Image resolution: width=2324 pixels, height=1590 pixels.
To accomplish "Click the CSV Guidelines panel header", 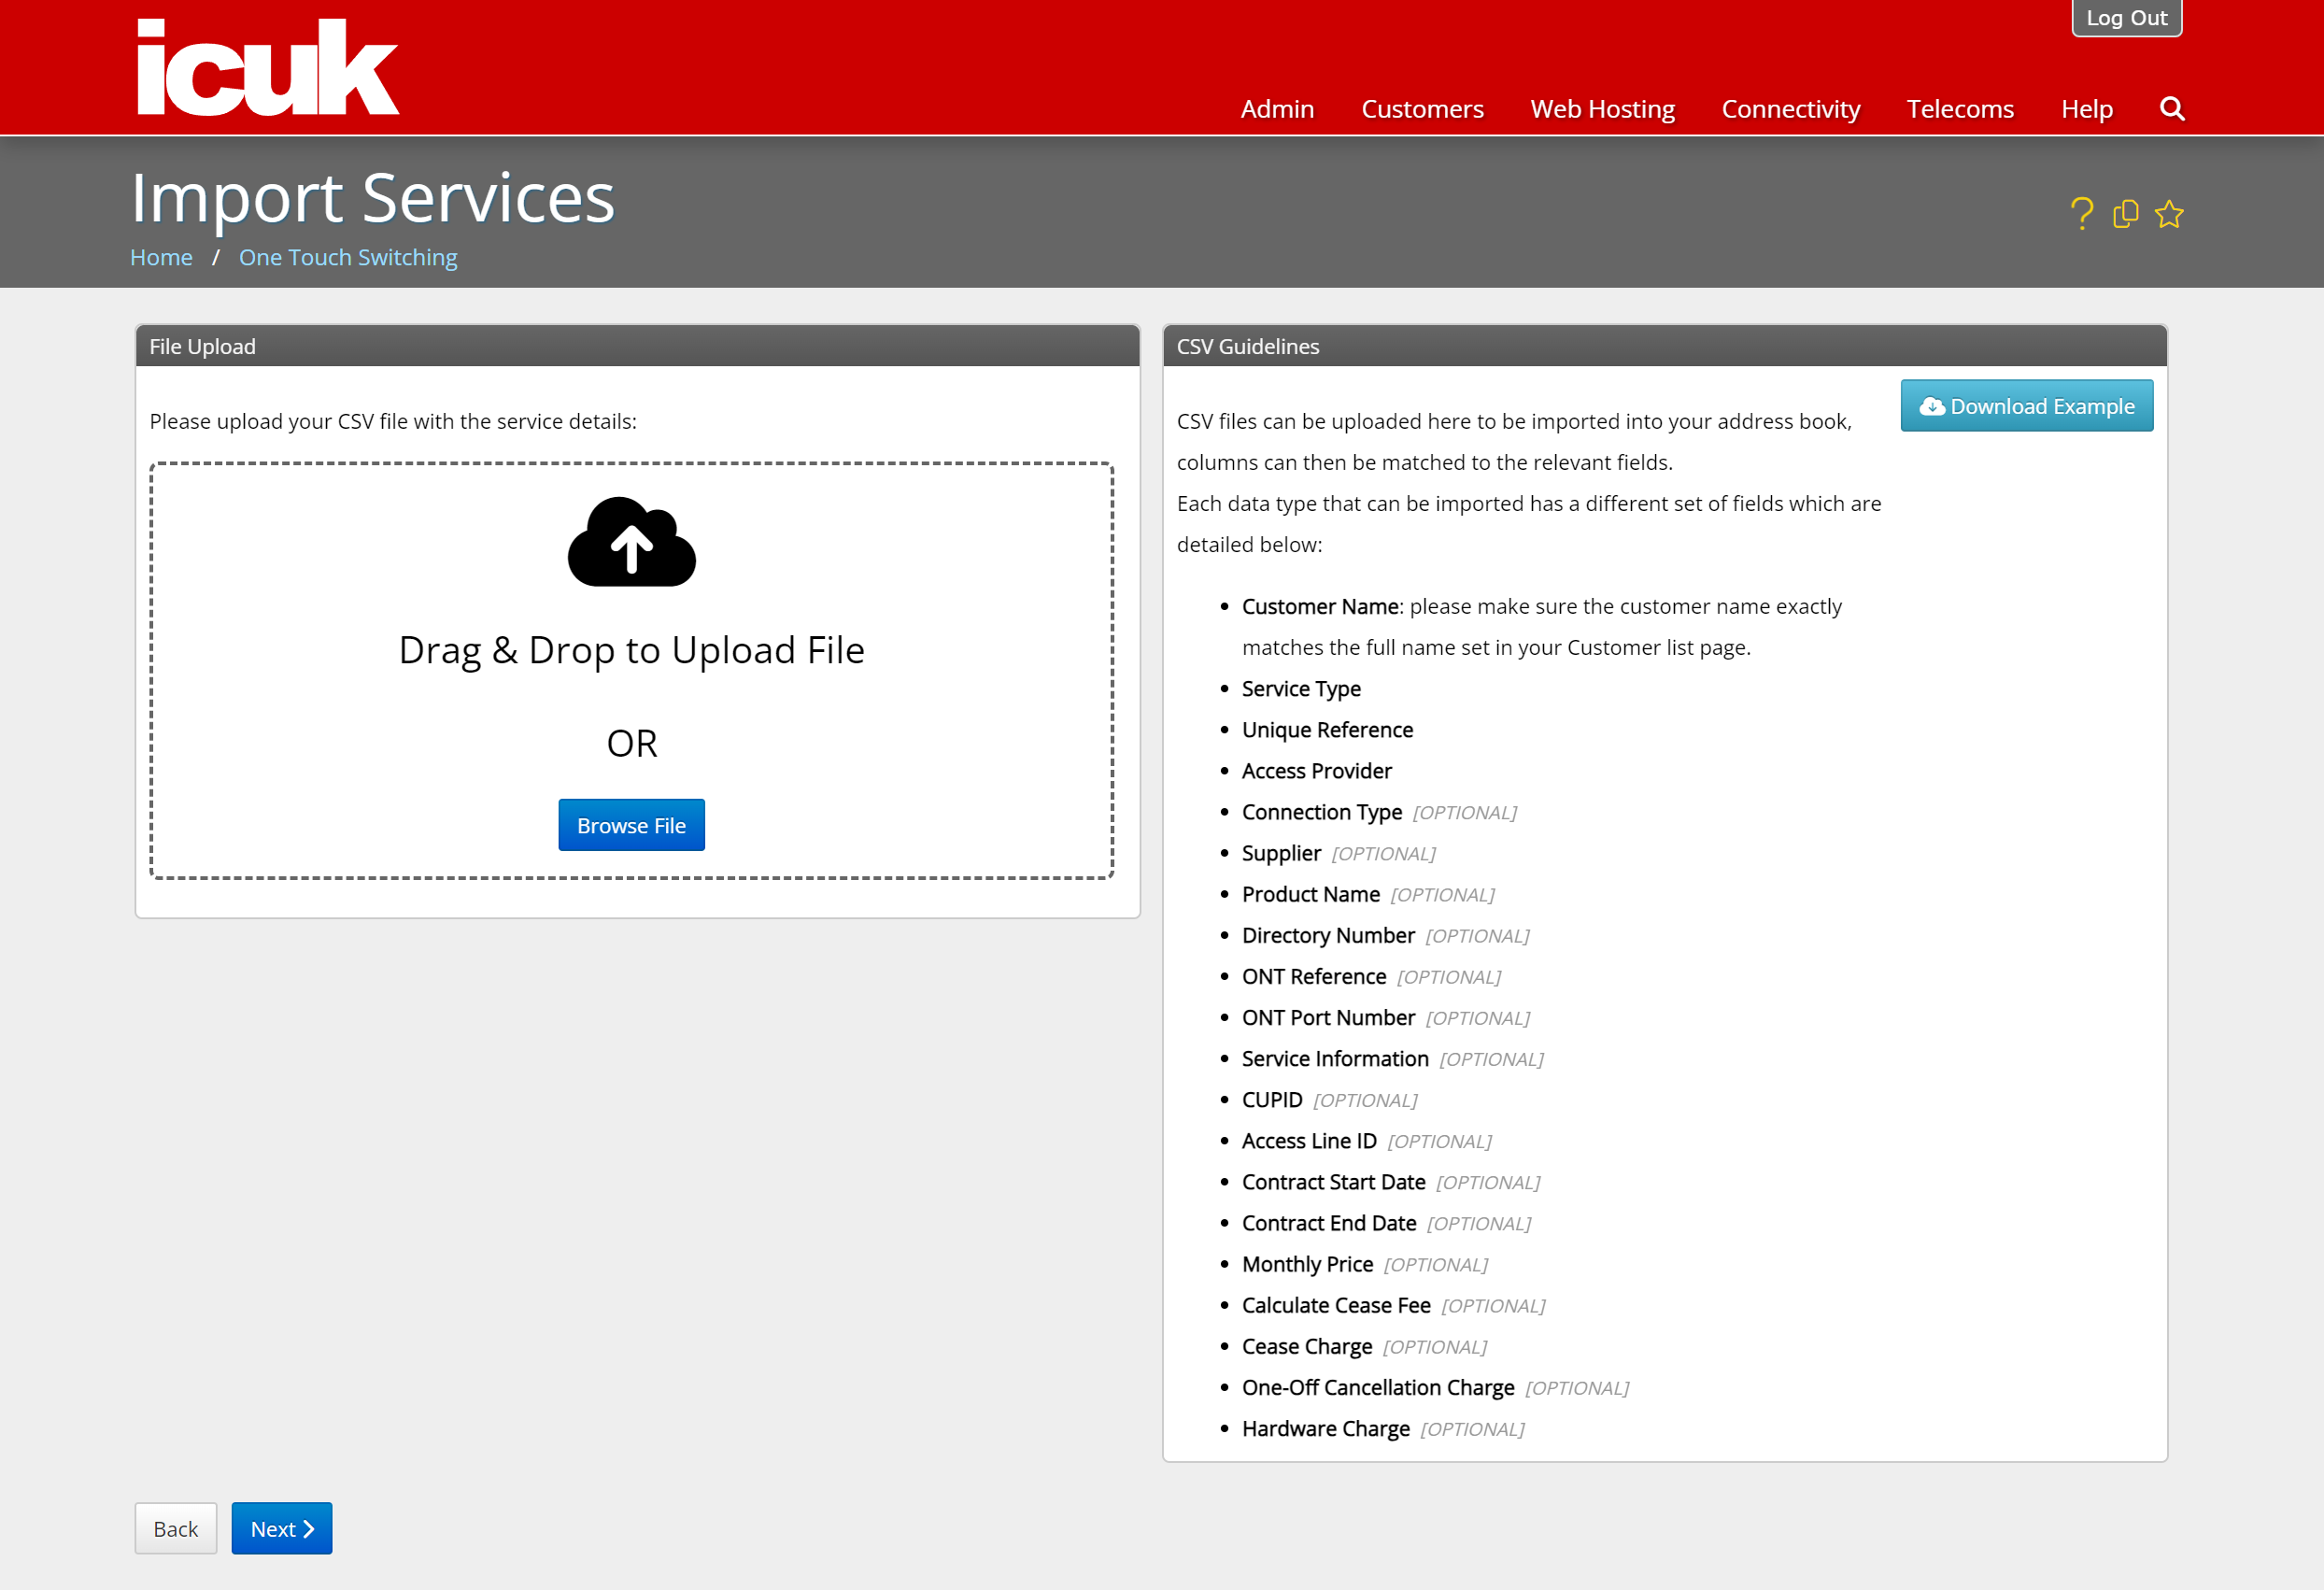I will pyautogui.click(x=1664, y=346).
